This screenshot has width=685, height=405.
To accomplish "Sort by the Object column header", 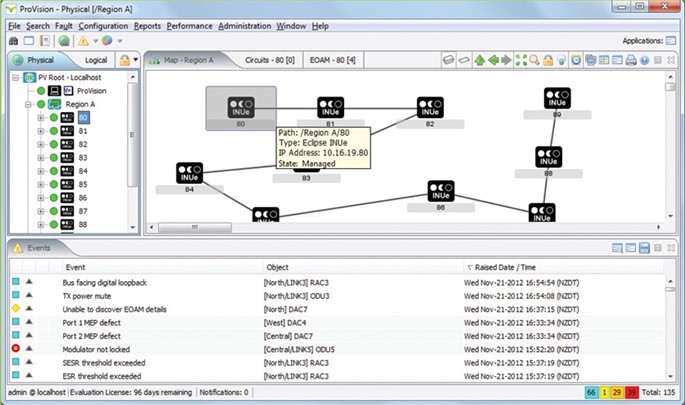I will click(277, 267).
